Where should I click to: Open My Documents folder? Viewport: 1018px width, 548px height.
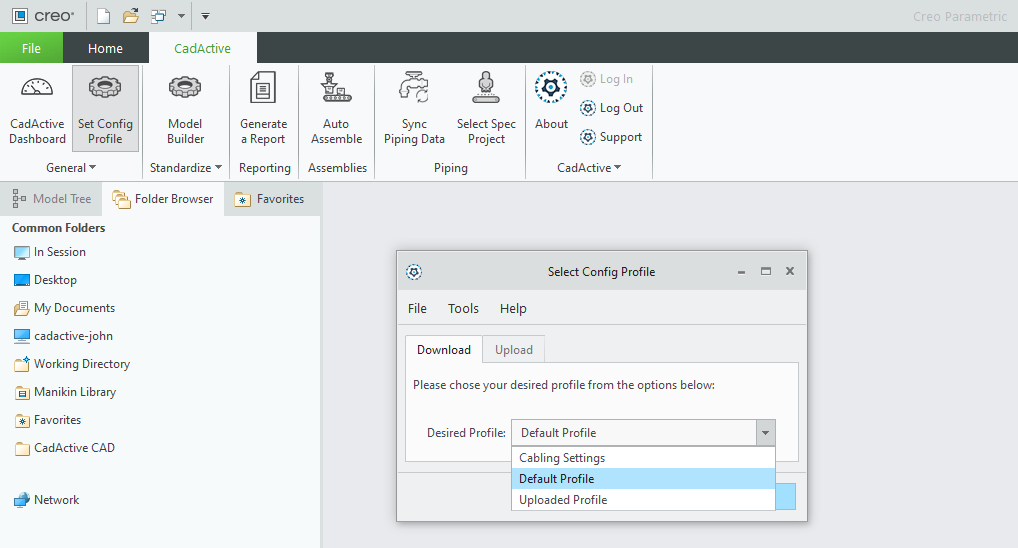coord(64,308)
